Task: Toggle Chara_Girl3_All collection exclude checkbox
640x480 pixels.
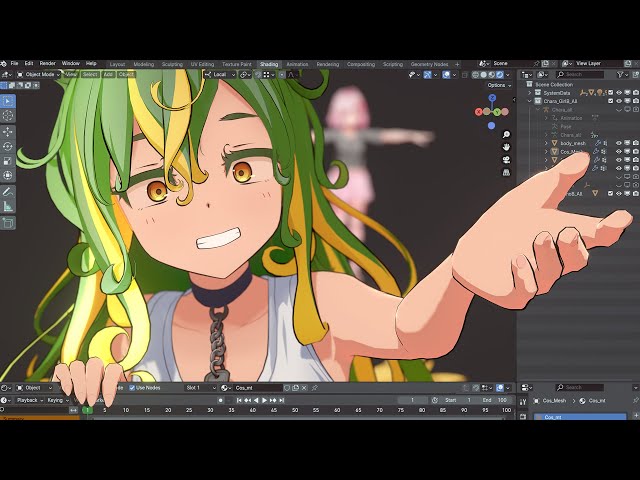Action: (611, 101)
